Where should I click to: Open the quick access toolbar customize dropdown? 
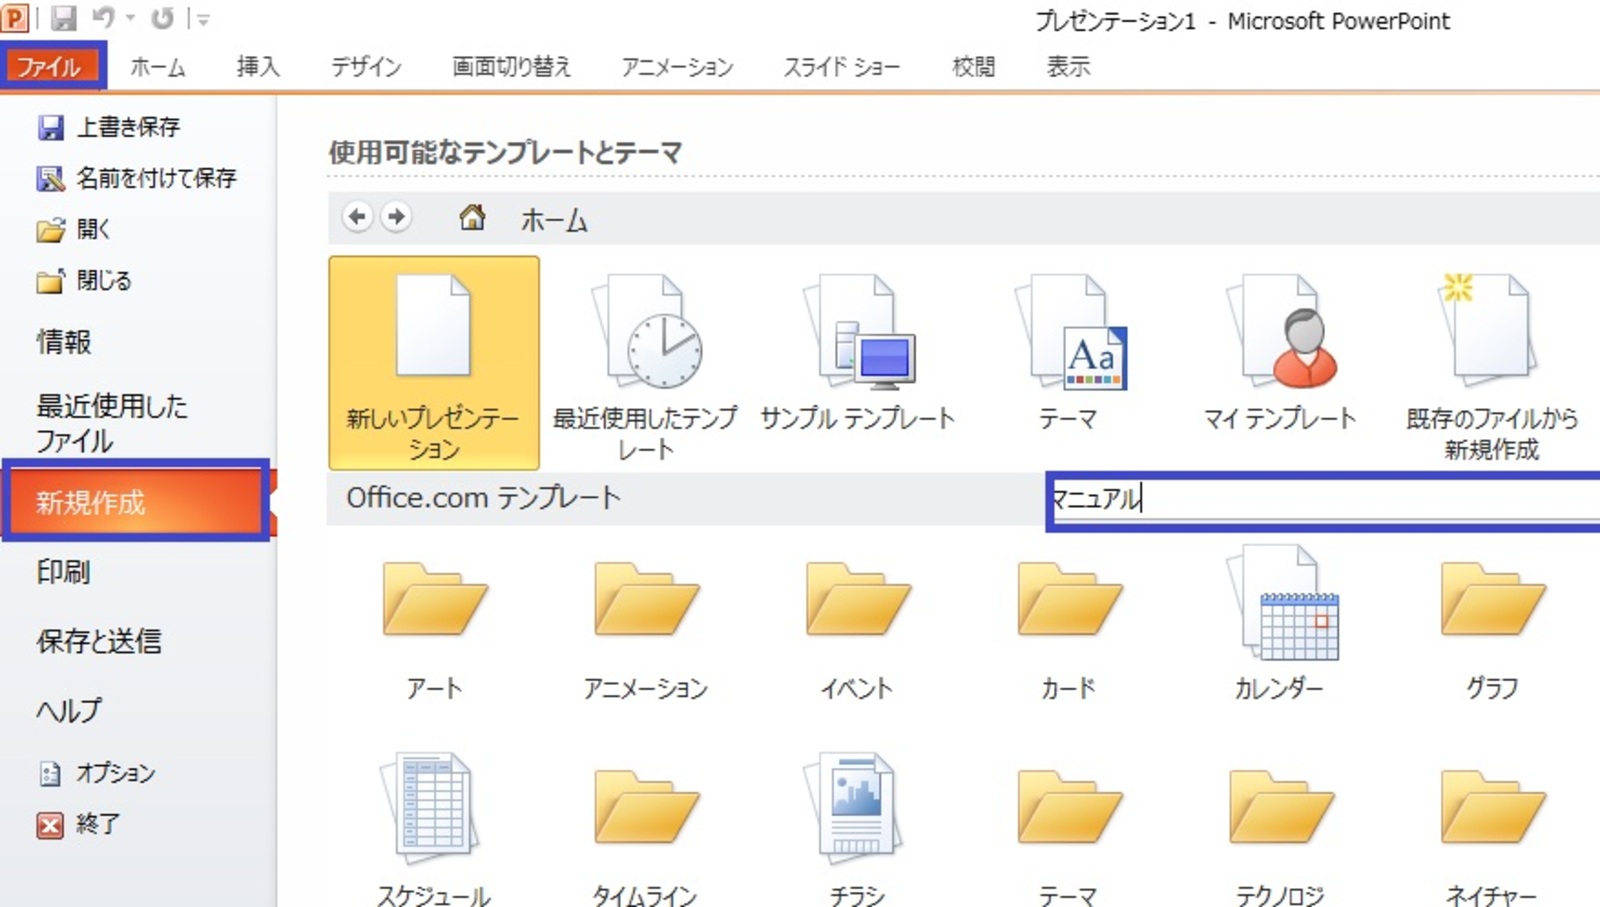click(x=203, y=19)
